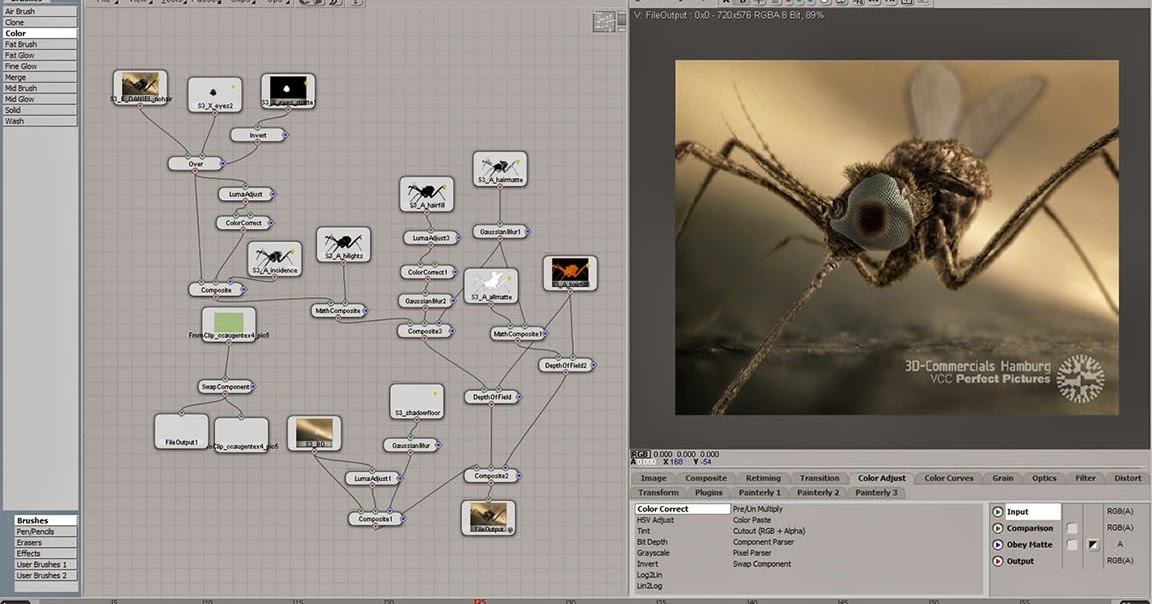Choose Cutout (RGB + Alpha) operator

coord(768,531)
